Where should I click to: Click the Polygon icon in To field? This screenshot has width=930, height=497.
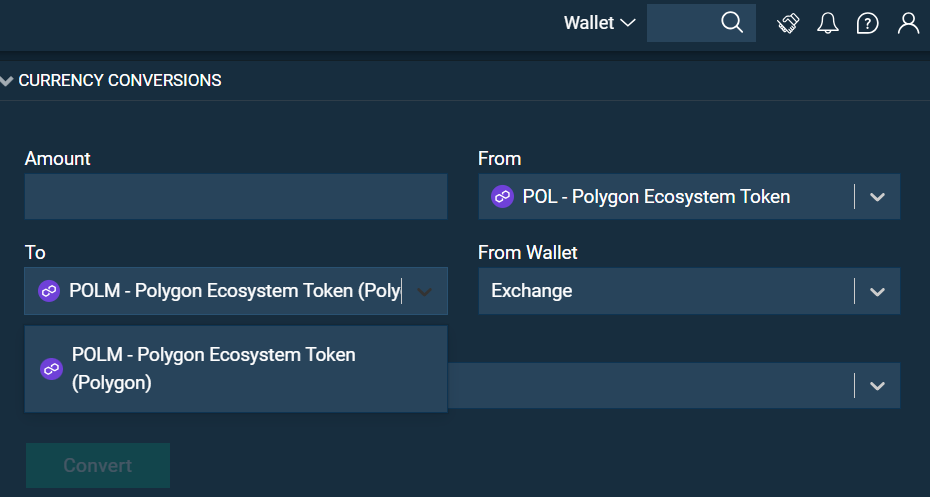coord(49,291)
